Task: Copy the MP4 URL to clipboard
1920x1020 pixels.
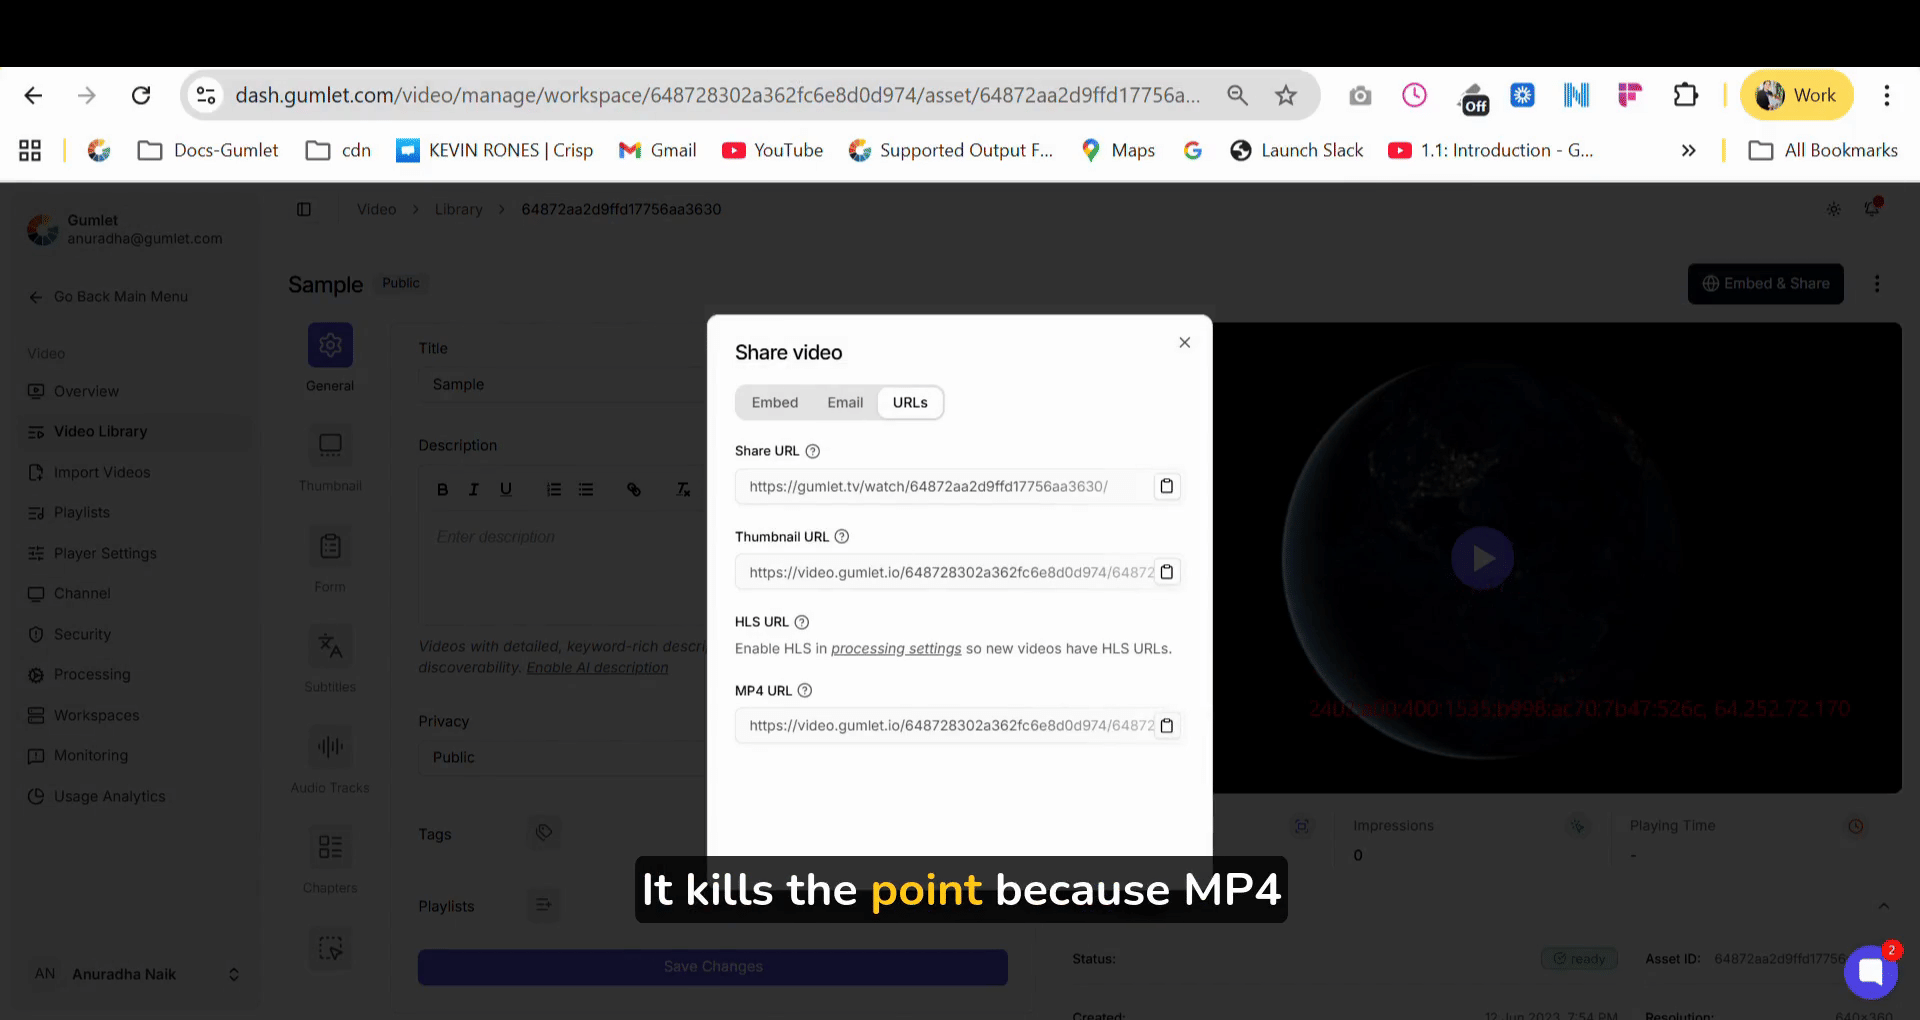Action: 1166,726
